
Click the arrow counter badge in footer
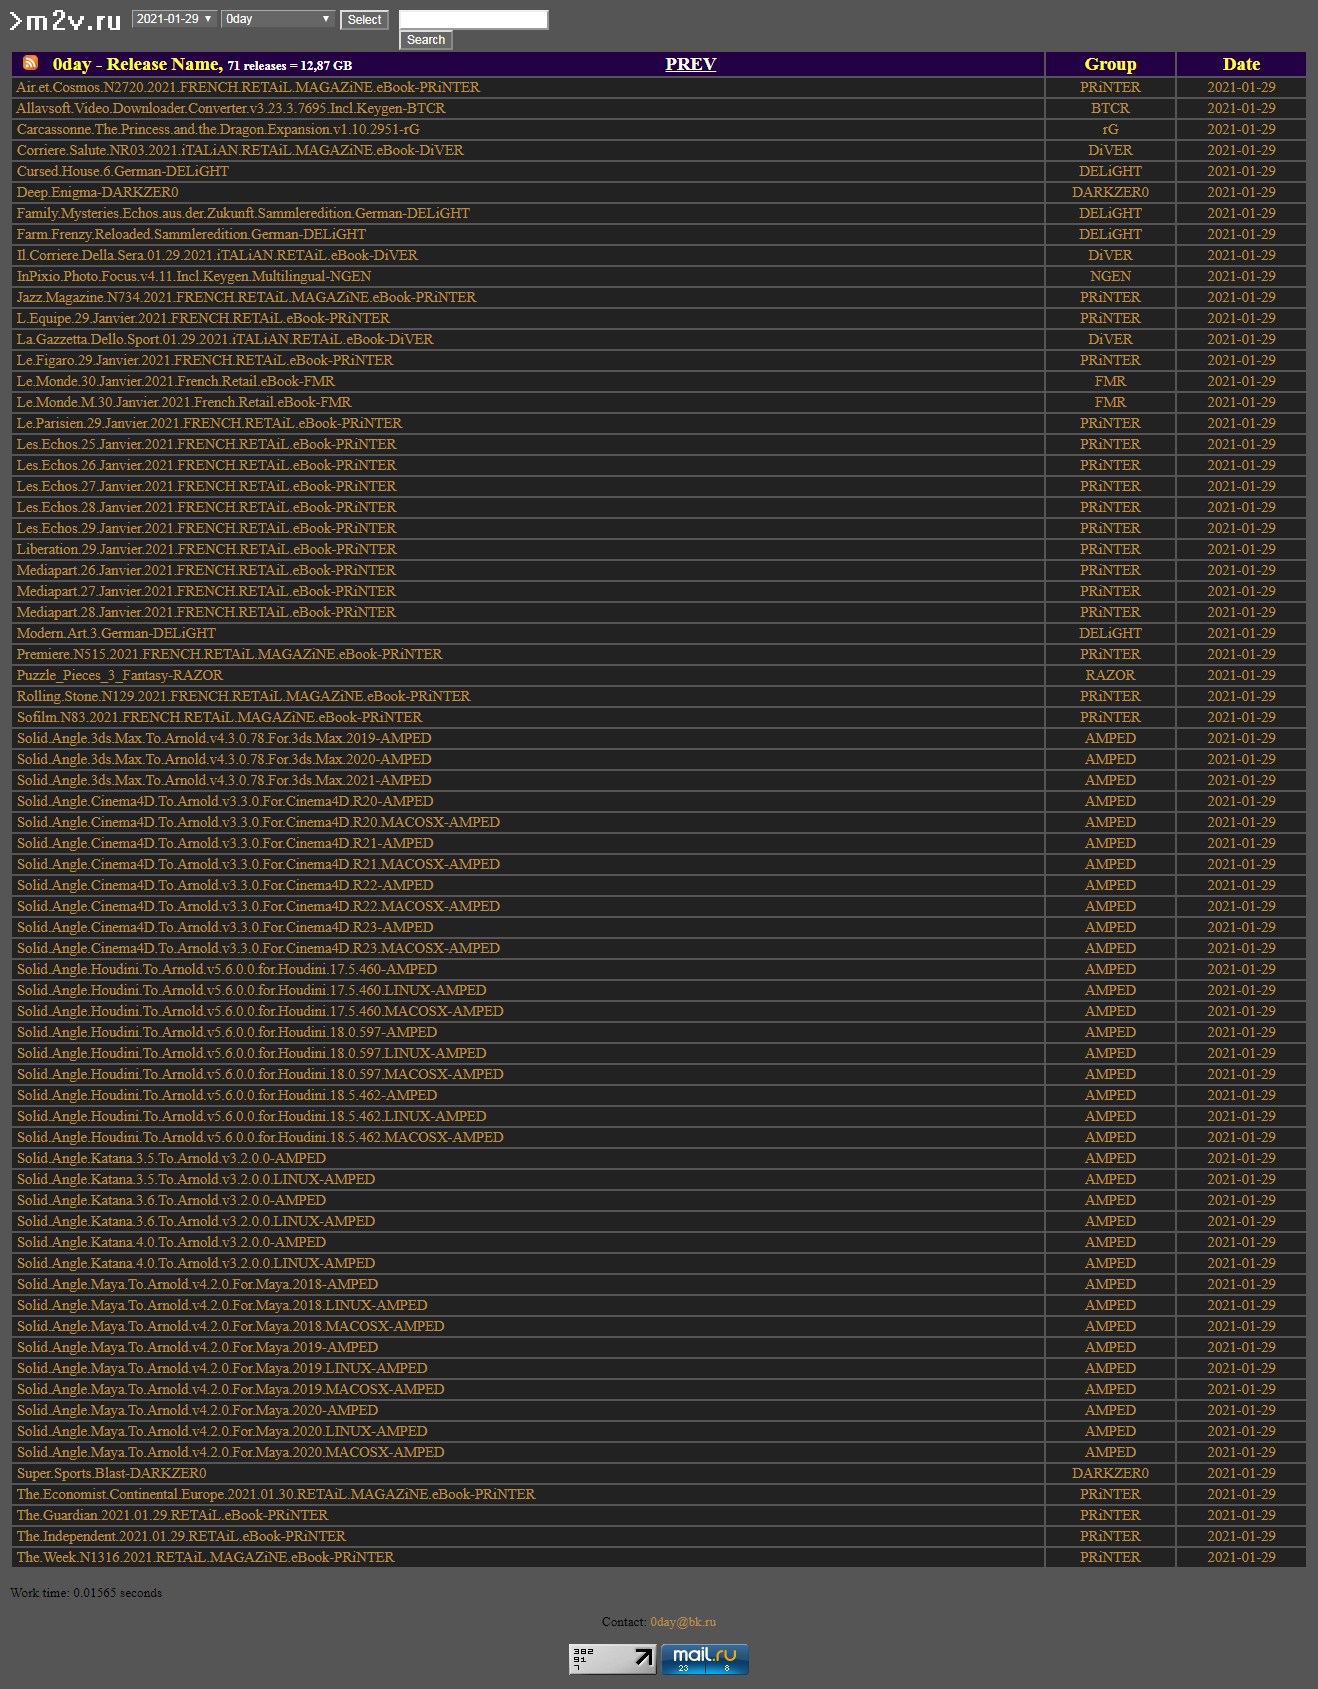point(613,1659)
